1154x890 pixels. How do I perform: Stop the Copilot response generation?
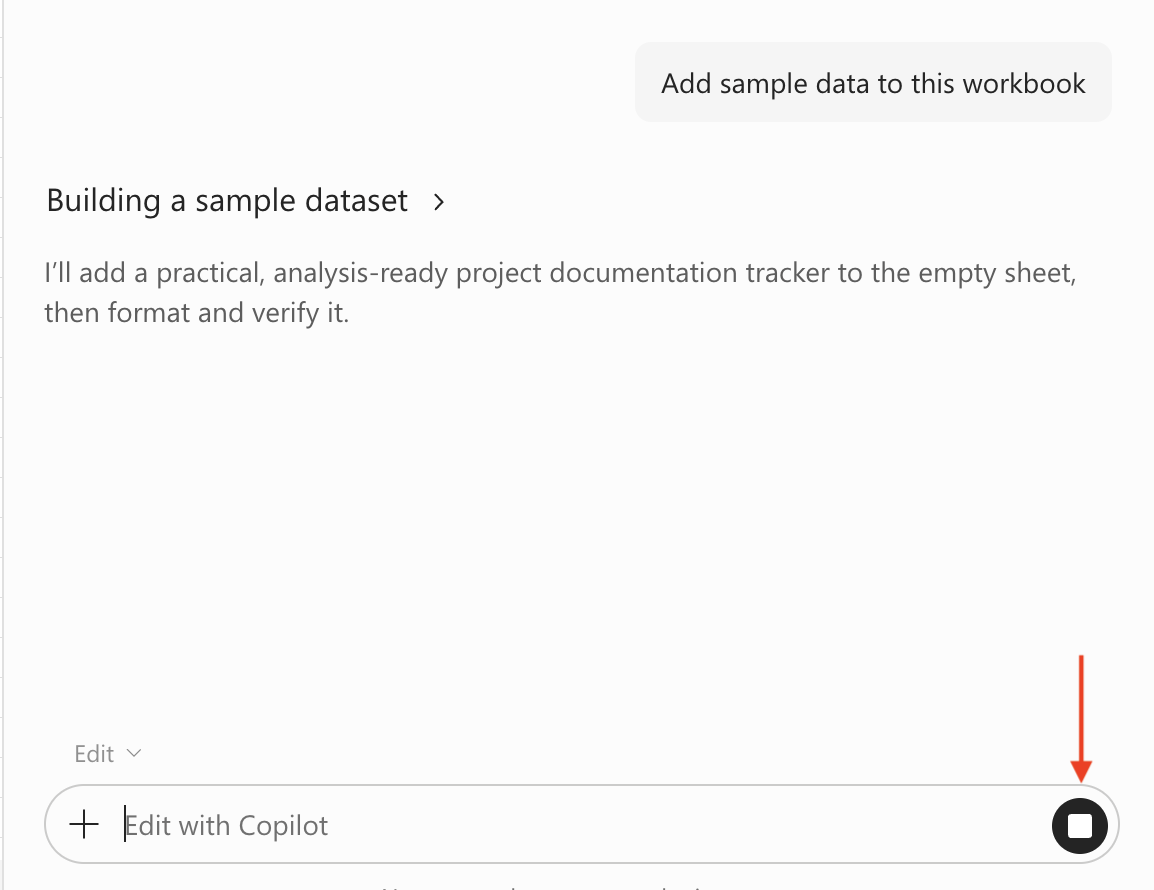point(1079,825)
